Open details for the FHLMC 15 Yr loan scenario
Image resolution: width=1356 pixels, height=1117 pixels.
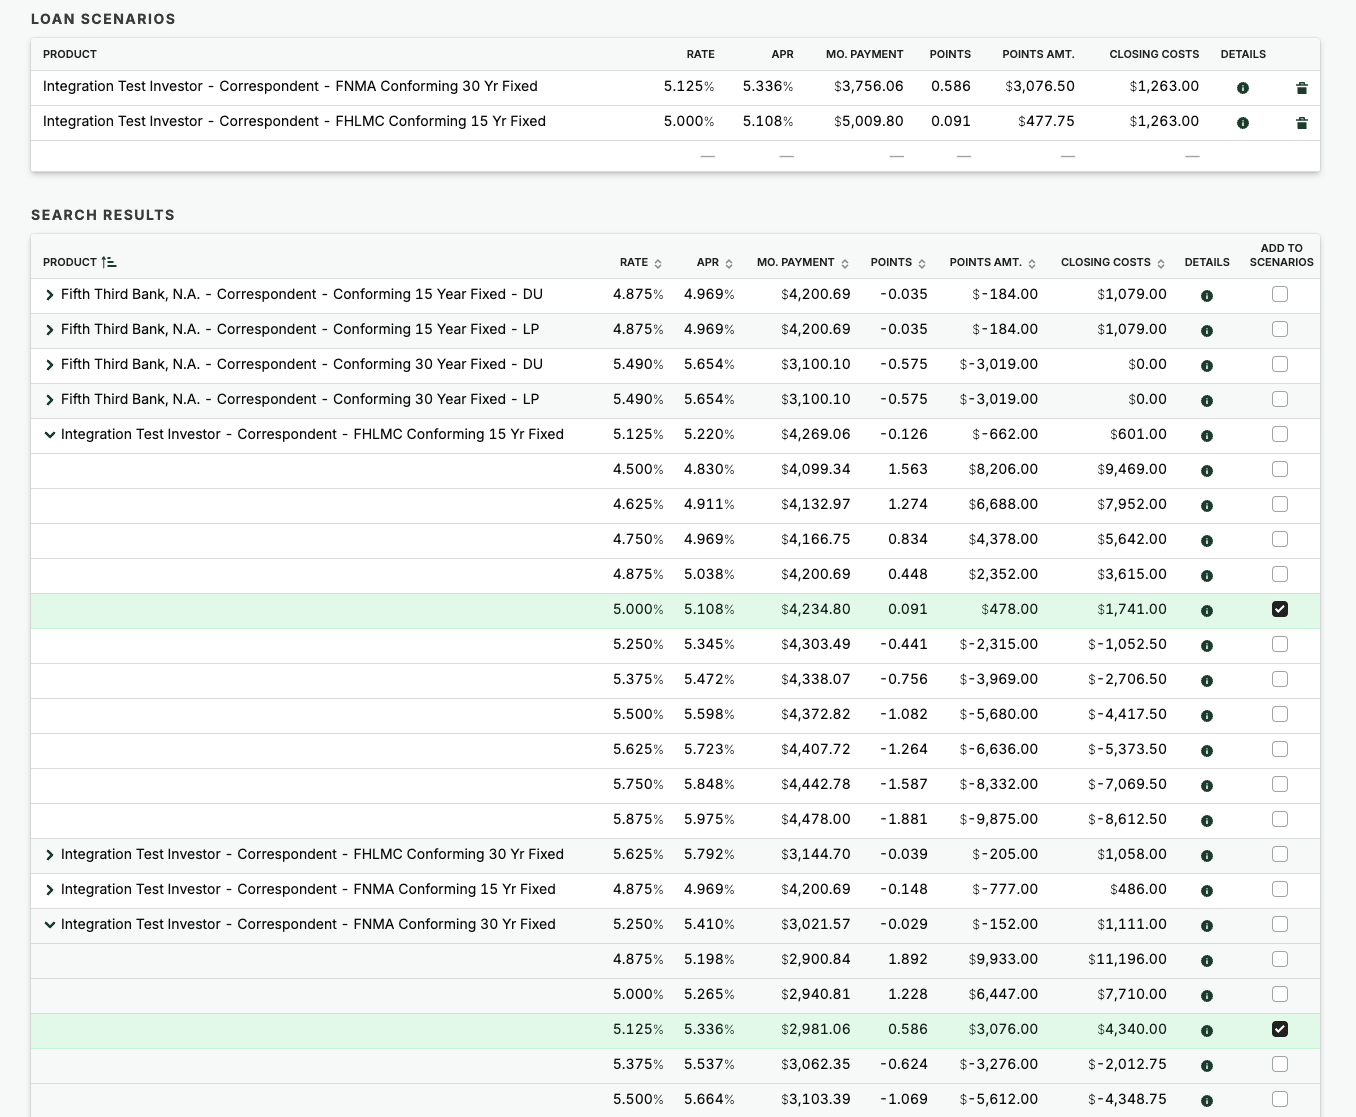click(1243, 123)
